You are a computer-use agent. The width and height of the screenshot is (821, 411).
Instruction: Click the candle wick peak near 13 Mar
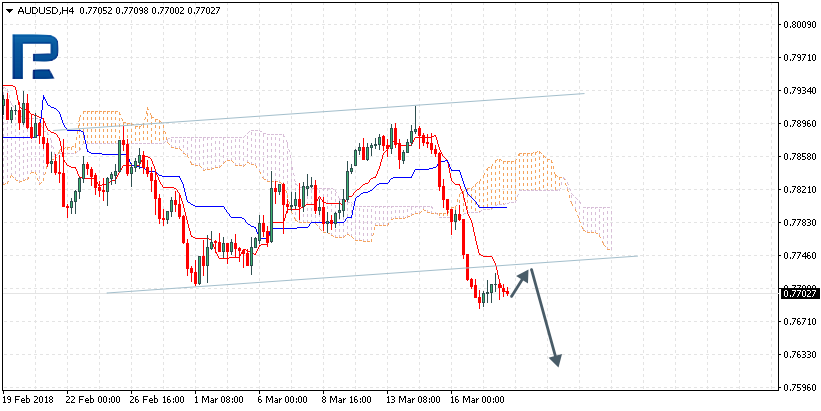point(415,106)
